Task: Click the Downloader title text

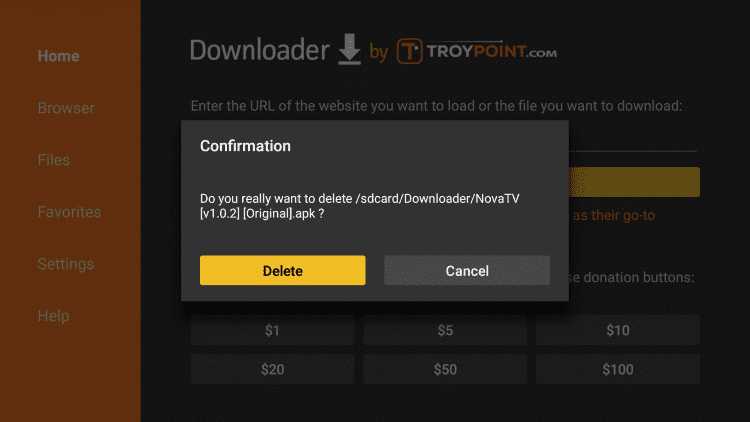Action: (x=259, y=50)
